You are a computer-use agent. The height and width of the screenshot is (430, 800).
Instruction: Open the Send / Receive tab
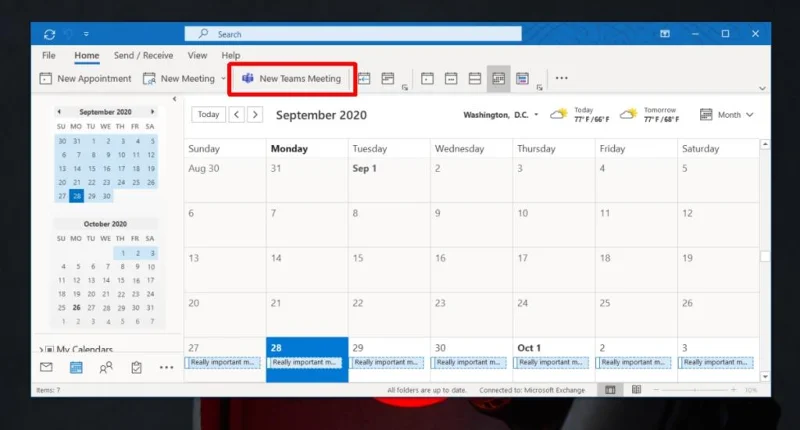143,55
